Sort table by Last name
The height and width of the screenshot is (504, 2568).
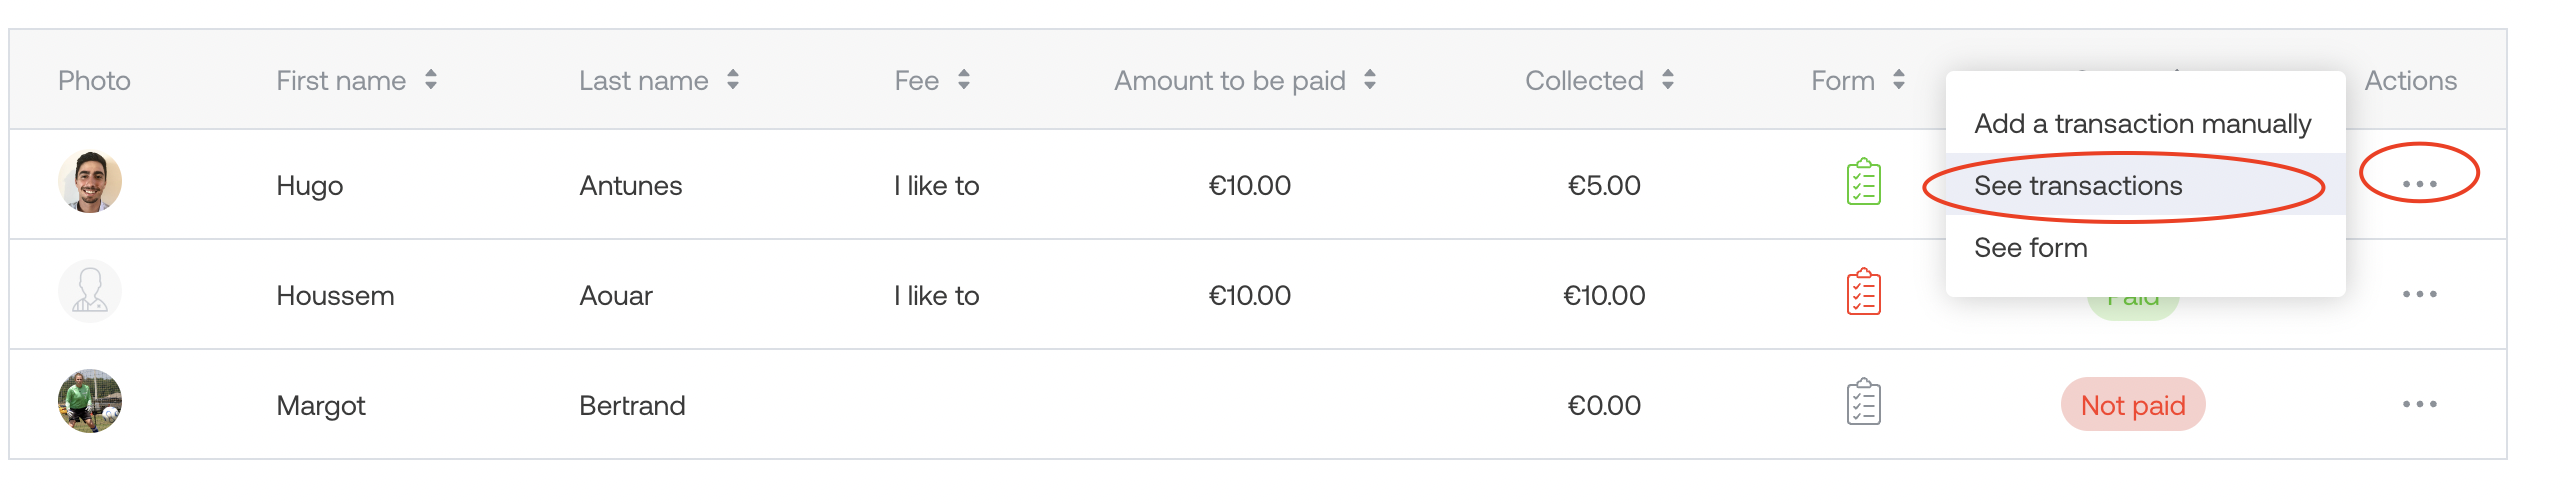pyautogui.click(x=733, y=80)
